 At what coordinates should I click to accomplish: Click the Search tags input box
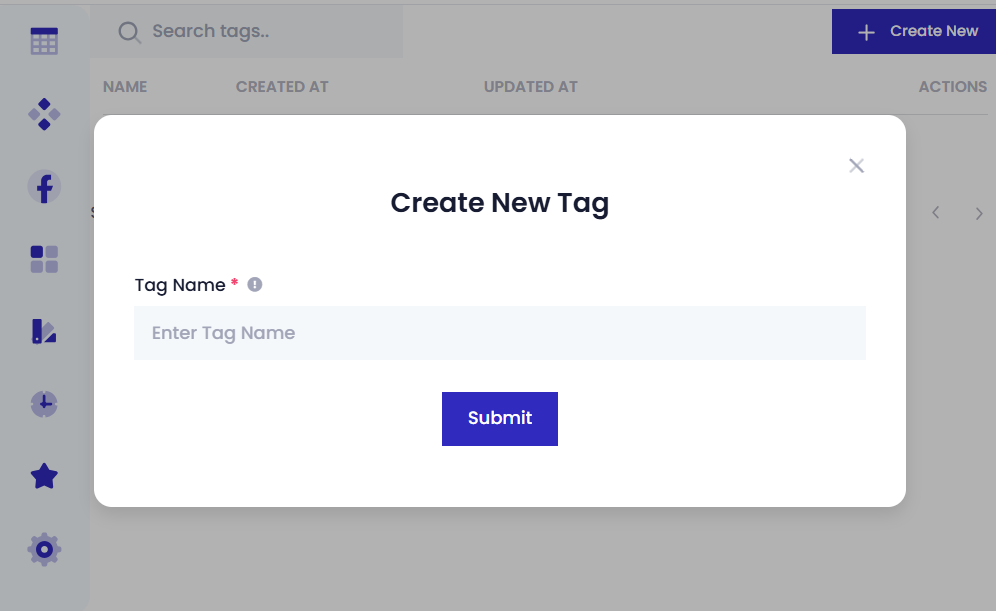click(270, 32)
